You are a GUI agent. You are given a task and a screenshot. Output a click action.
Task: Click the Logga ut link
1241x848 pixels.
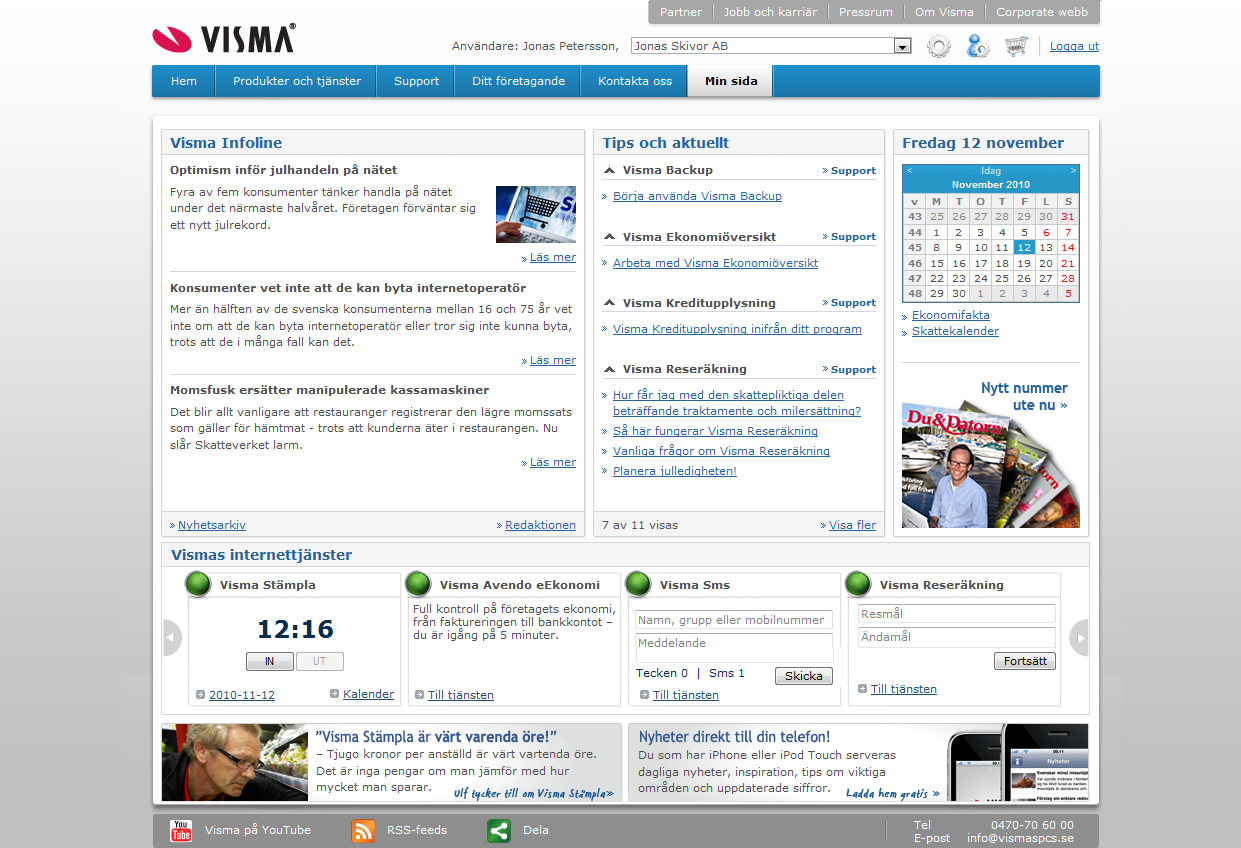(x=1074, y=46)
